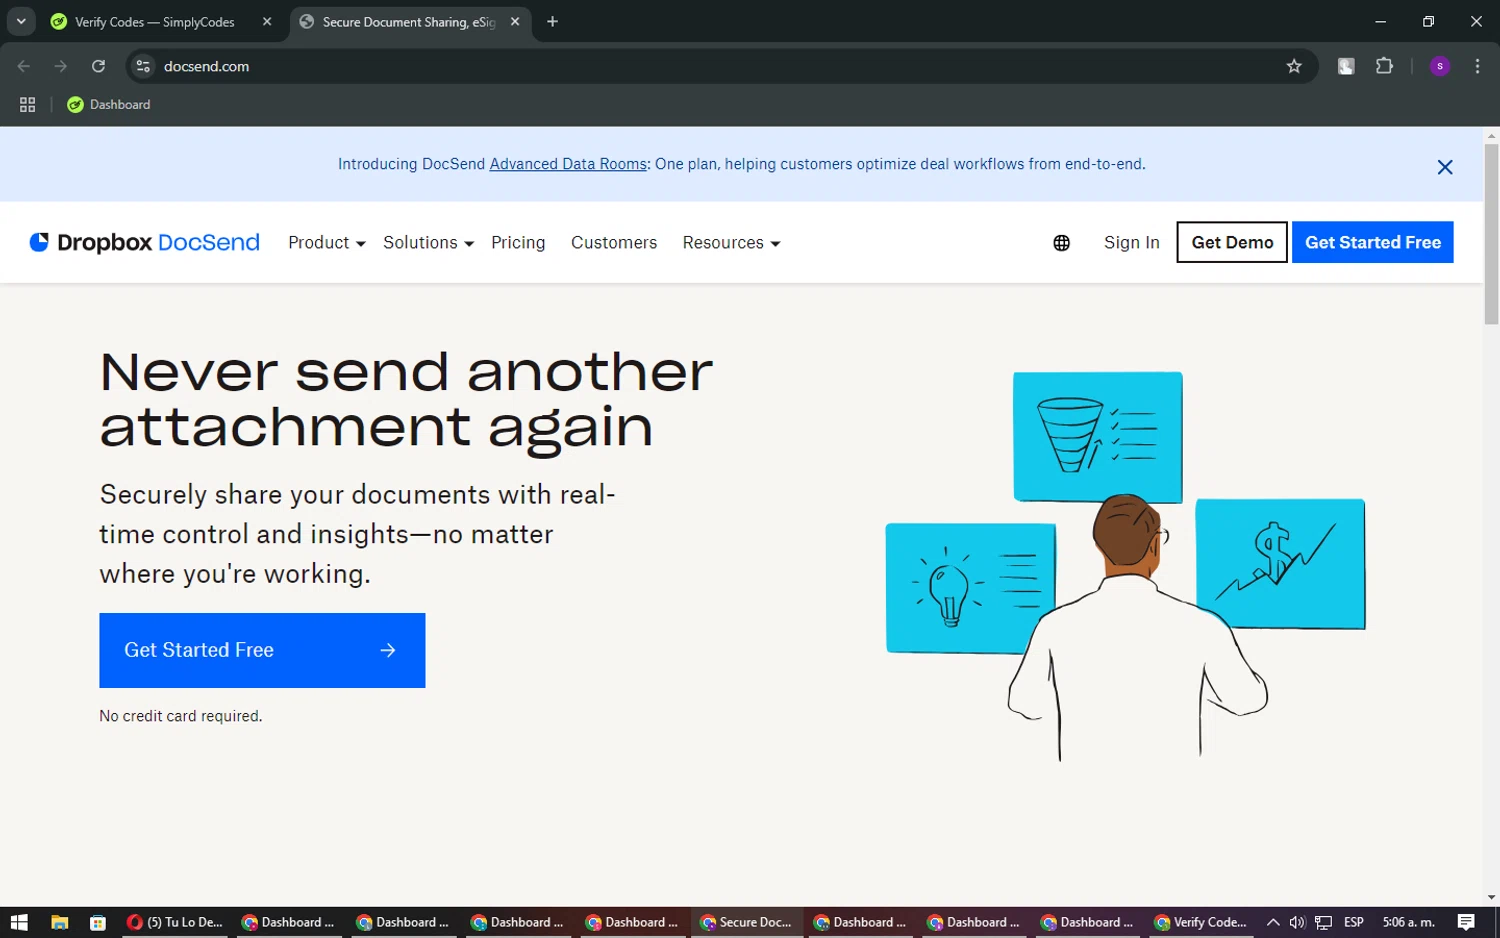The width and height of the screenshot is (1500, 938).
Task: Switch to the Verify Code... taskbar window
Action: pos(1200,922)
